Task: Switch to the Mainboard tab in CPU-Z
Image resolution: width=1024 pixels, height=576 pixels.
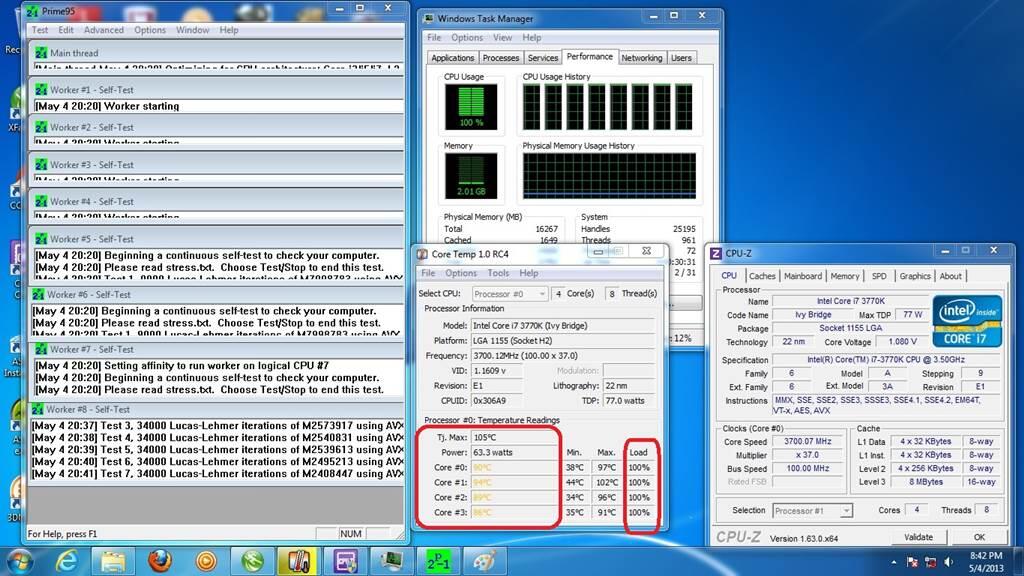Action: click(x=803, y=276)
